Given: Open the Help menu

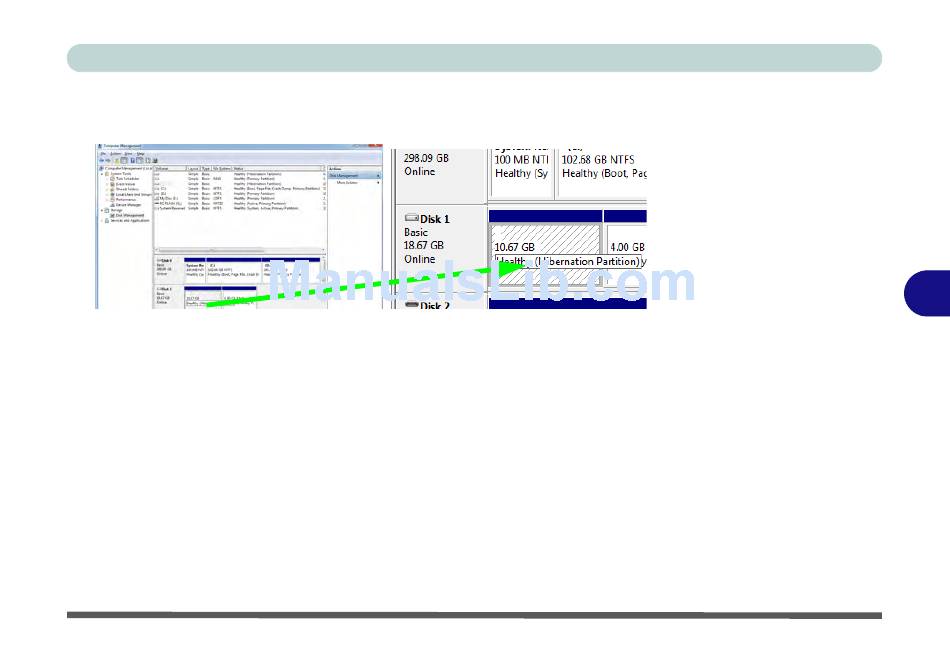Looking at the screenshot, I should coord(141,153).
